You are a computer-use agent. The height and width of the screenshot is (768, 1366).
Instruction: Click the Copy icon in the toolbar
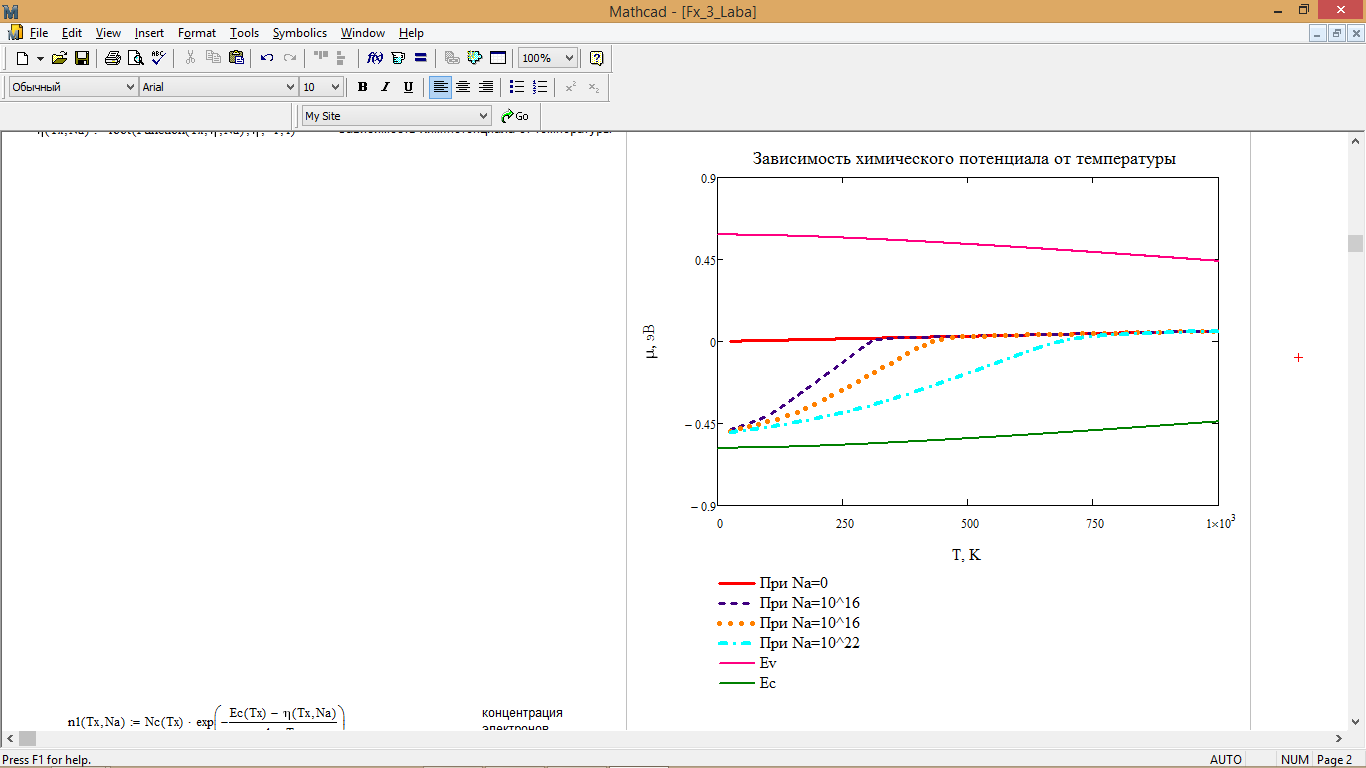212,58
